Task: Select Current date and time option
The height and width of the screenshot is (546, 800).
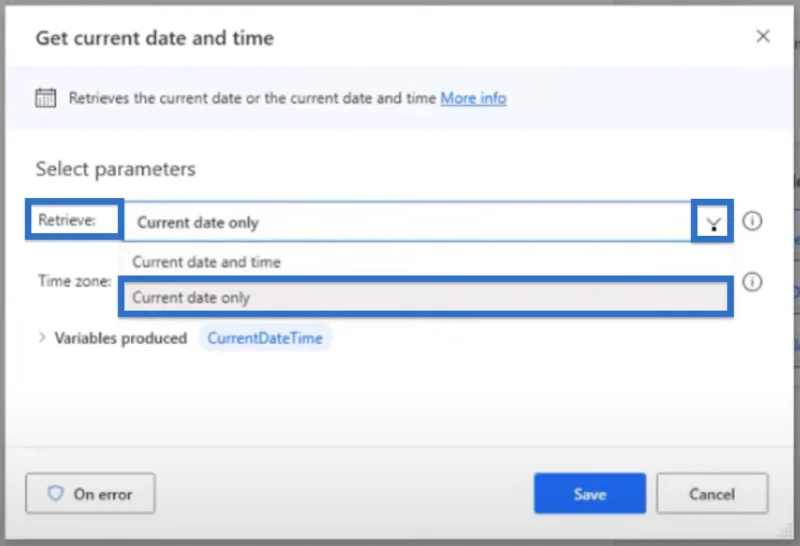Action: 426,262
